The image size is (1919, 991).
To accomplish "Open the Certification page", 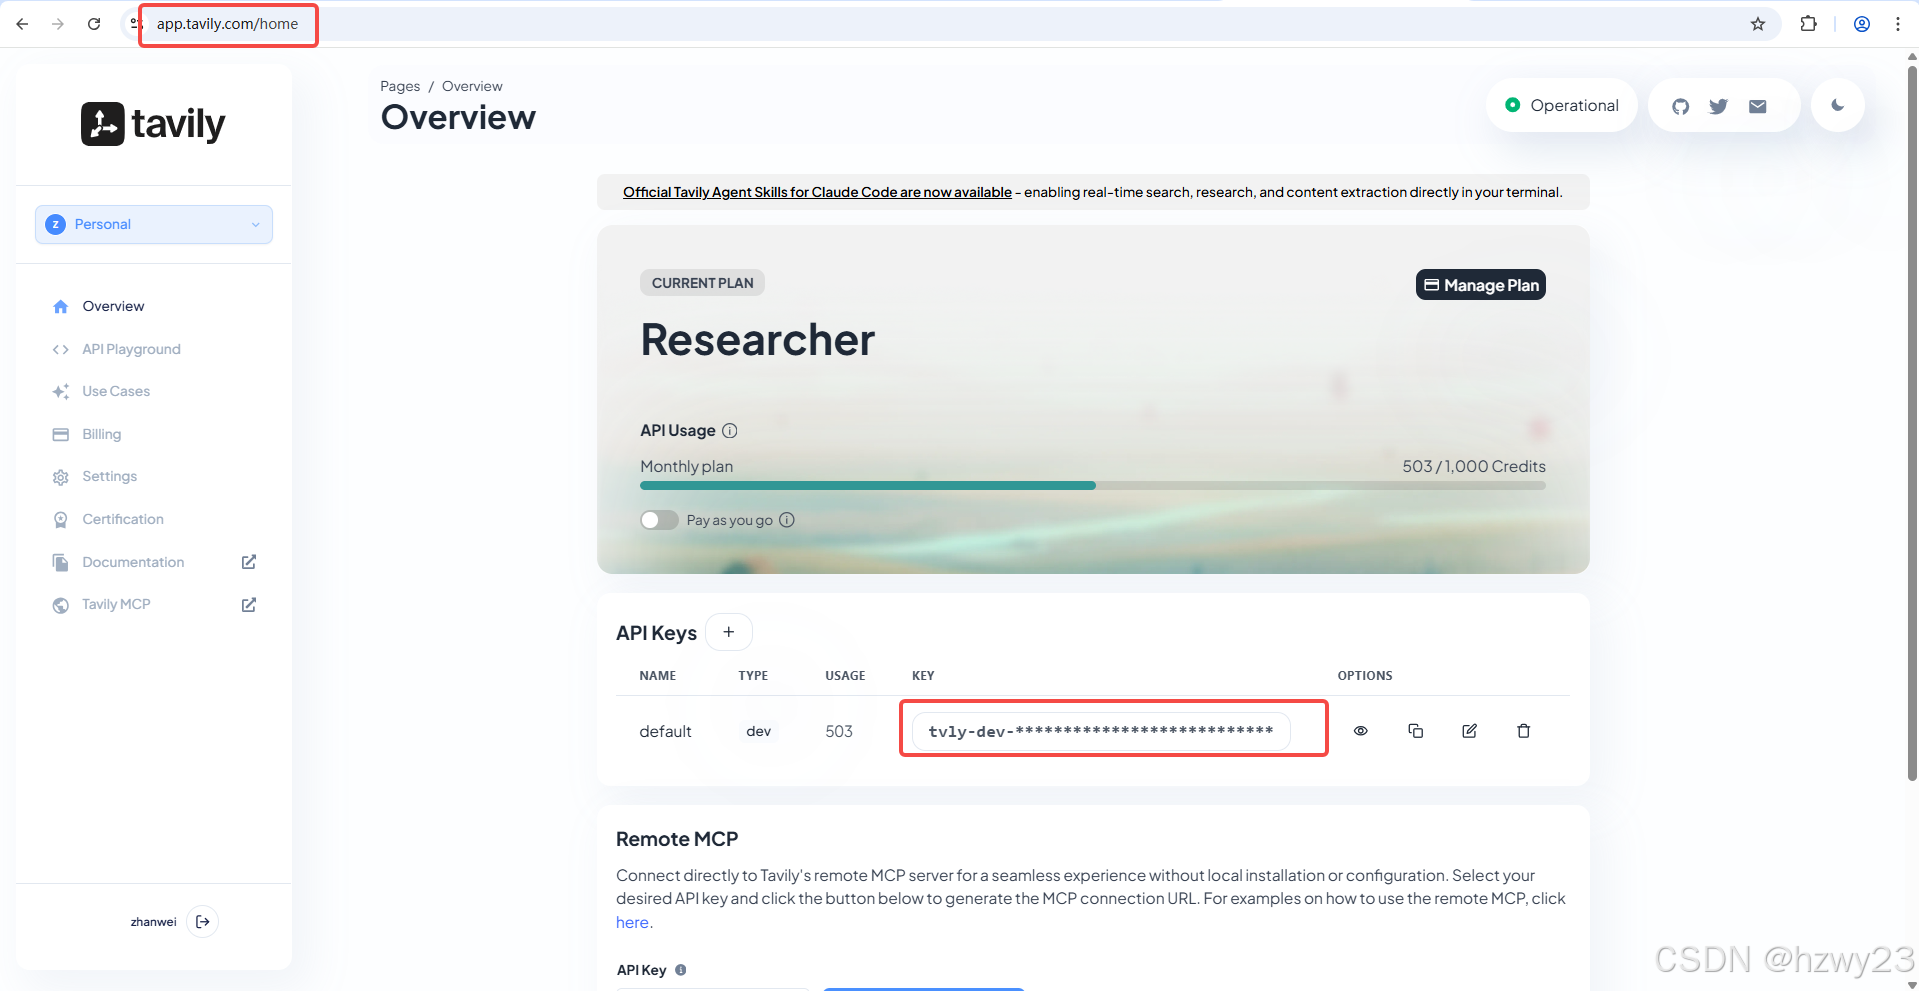I will point(123,519).
